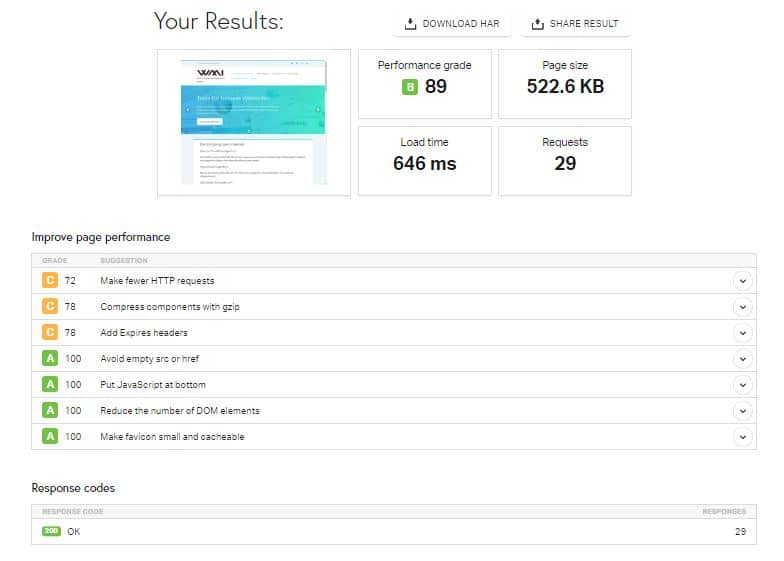Click the score 72 in HTTP requests row
The height and width of the screenshot is (561, 784).
70,281
